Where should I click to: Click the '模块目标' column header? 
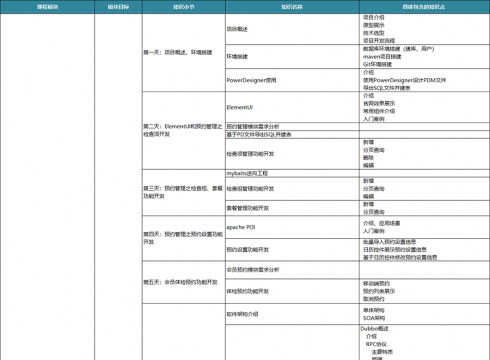(x=118, y=7)
